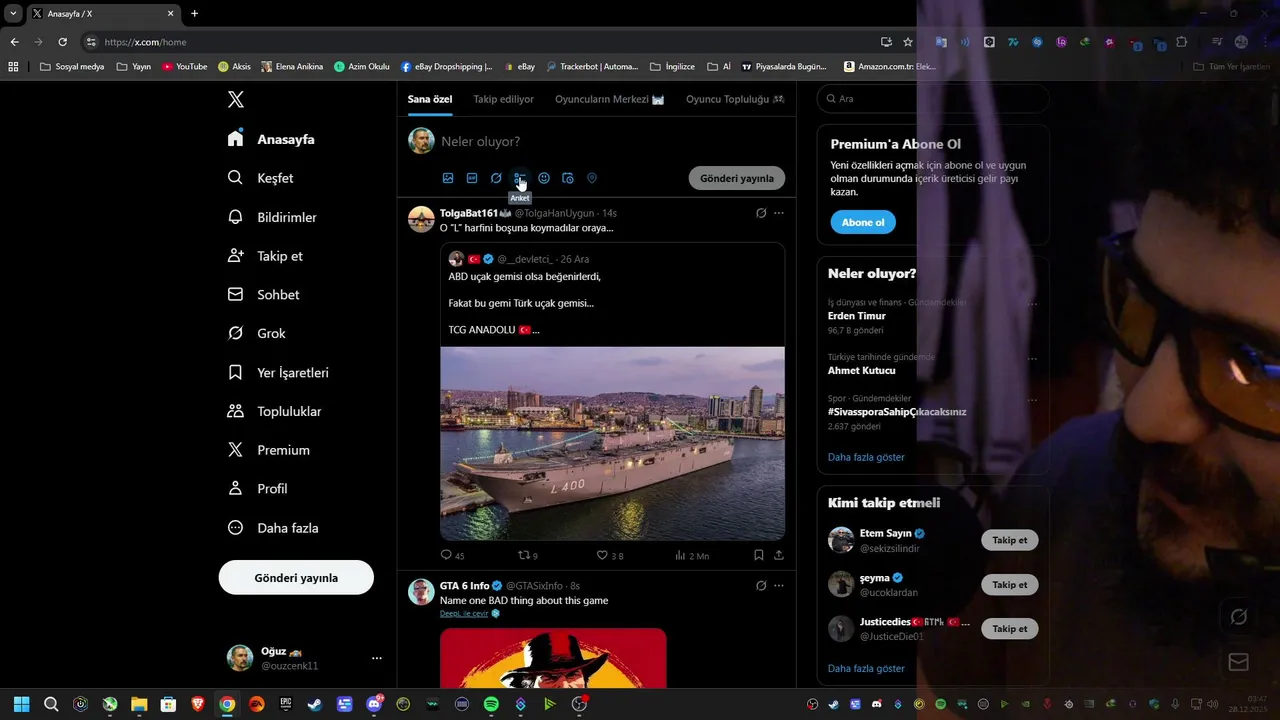Open more options for GTA 6 Info post
This screenshot has width=1280, height=720.
pos(779,585)
